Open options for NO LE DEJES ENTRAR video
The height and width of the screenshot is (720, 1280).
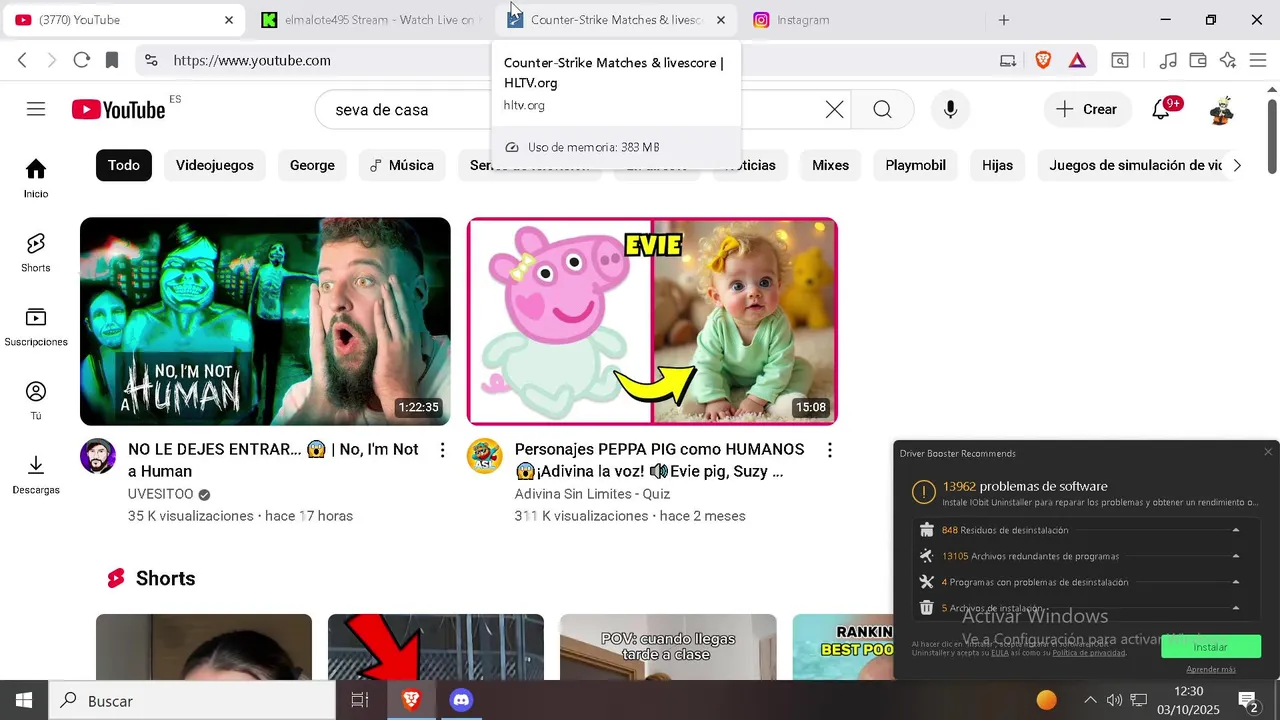(x=443, y=450)
